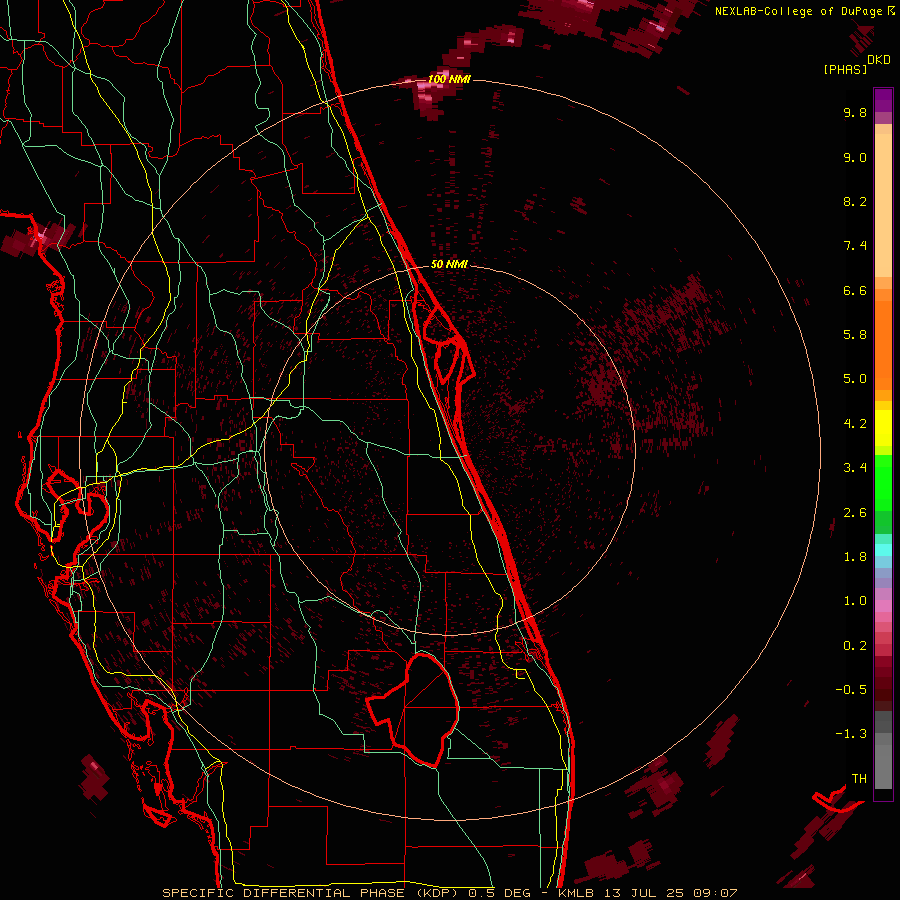This screenshot has width=900, height=900.
Task: Click the 9.8 scale value
Action: (855, 112)
